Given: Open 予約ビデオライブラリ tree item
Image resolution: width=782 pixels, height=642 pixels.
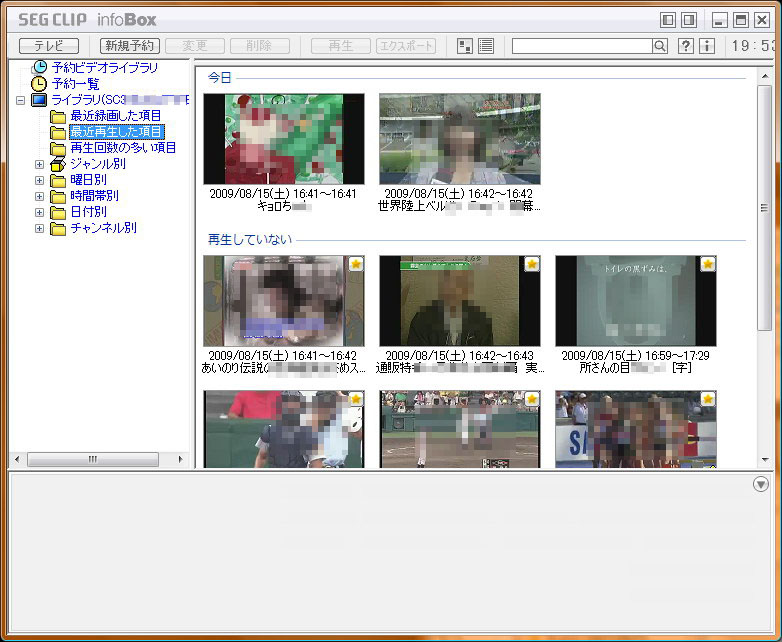Looking at the screenshot, I should coord(105,67).
